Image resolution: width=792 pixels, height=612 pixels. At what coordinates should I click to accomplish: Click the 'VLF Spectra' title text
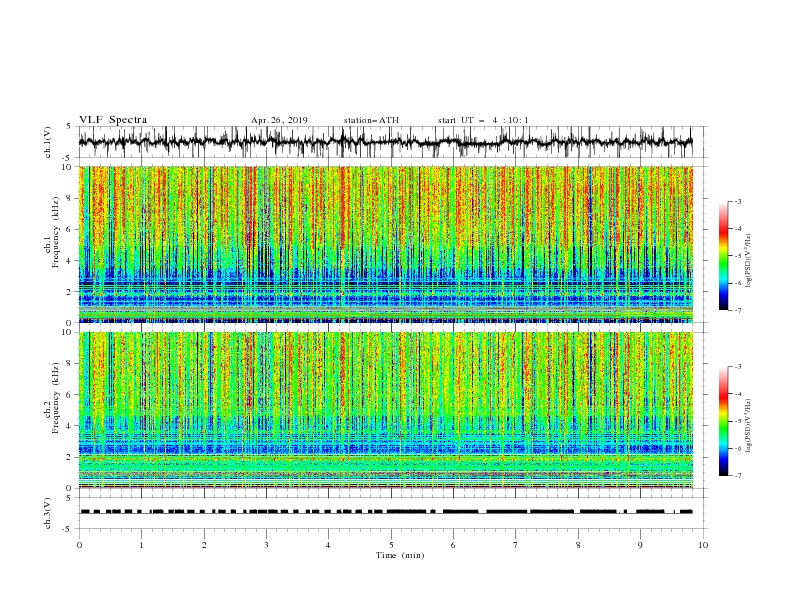click(x=113, y=120)
